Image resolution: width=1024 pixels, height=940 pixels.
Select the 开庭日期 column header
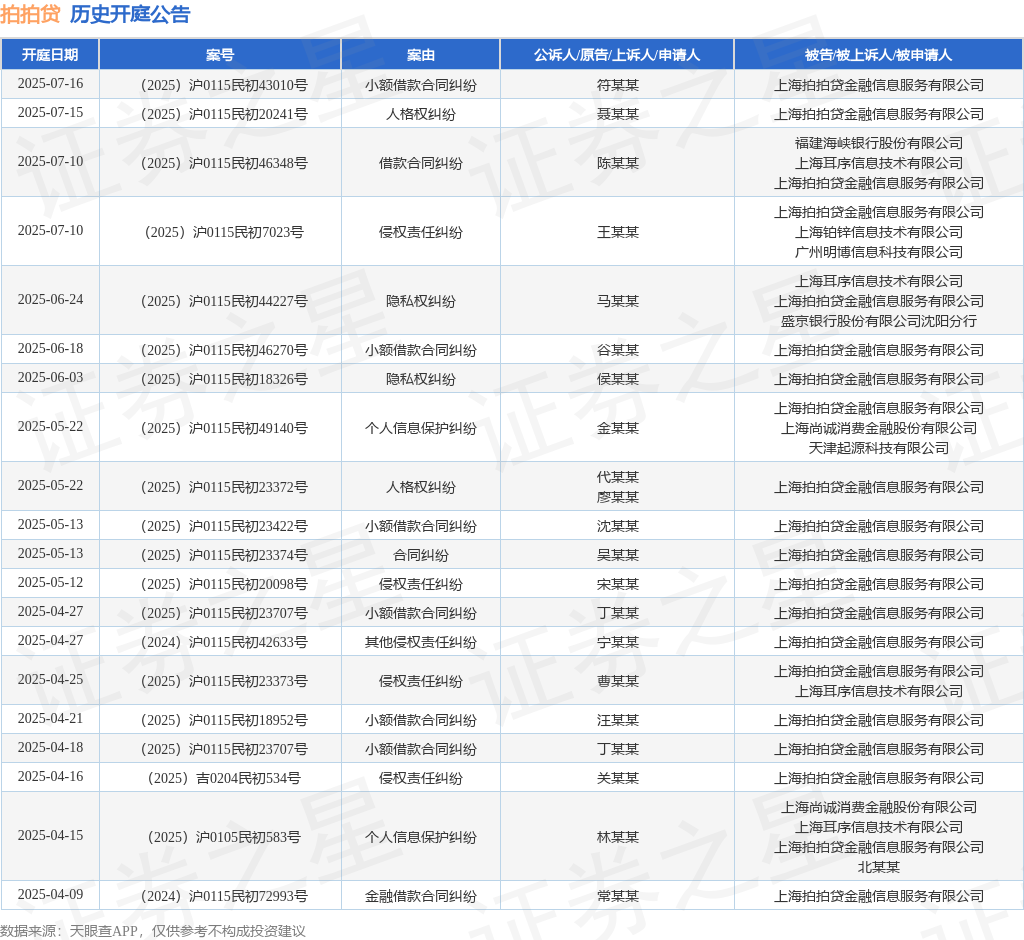pos(50,55)
